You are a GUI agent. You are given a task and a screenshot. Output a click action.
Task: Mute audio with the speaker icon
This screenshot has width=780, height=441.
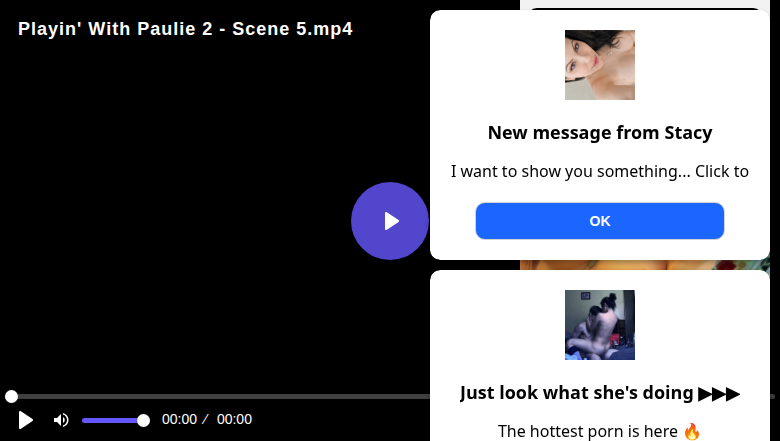tap(61, 420)
